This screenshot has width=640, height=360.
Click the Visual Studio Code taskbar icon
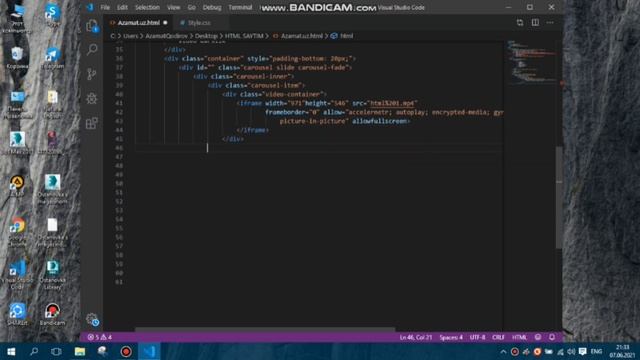click(149, 351)
